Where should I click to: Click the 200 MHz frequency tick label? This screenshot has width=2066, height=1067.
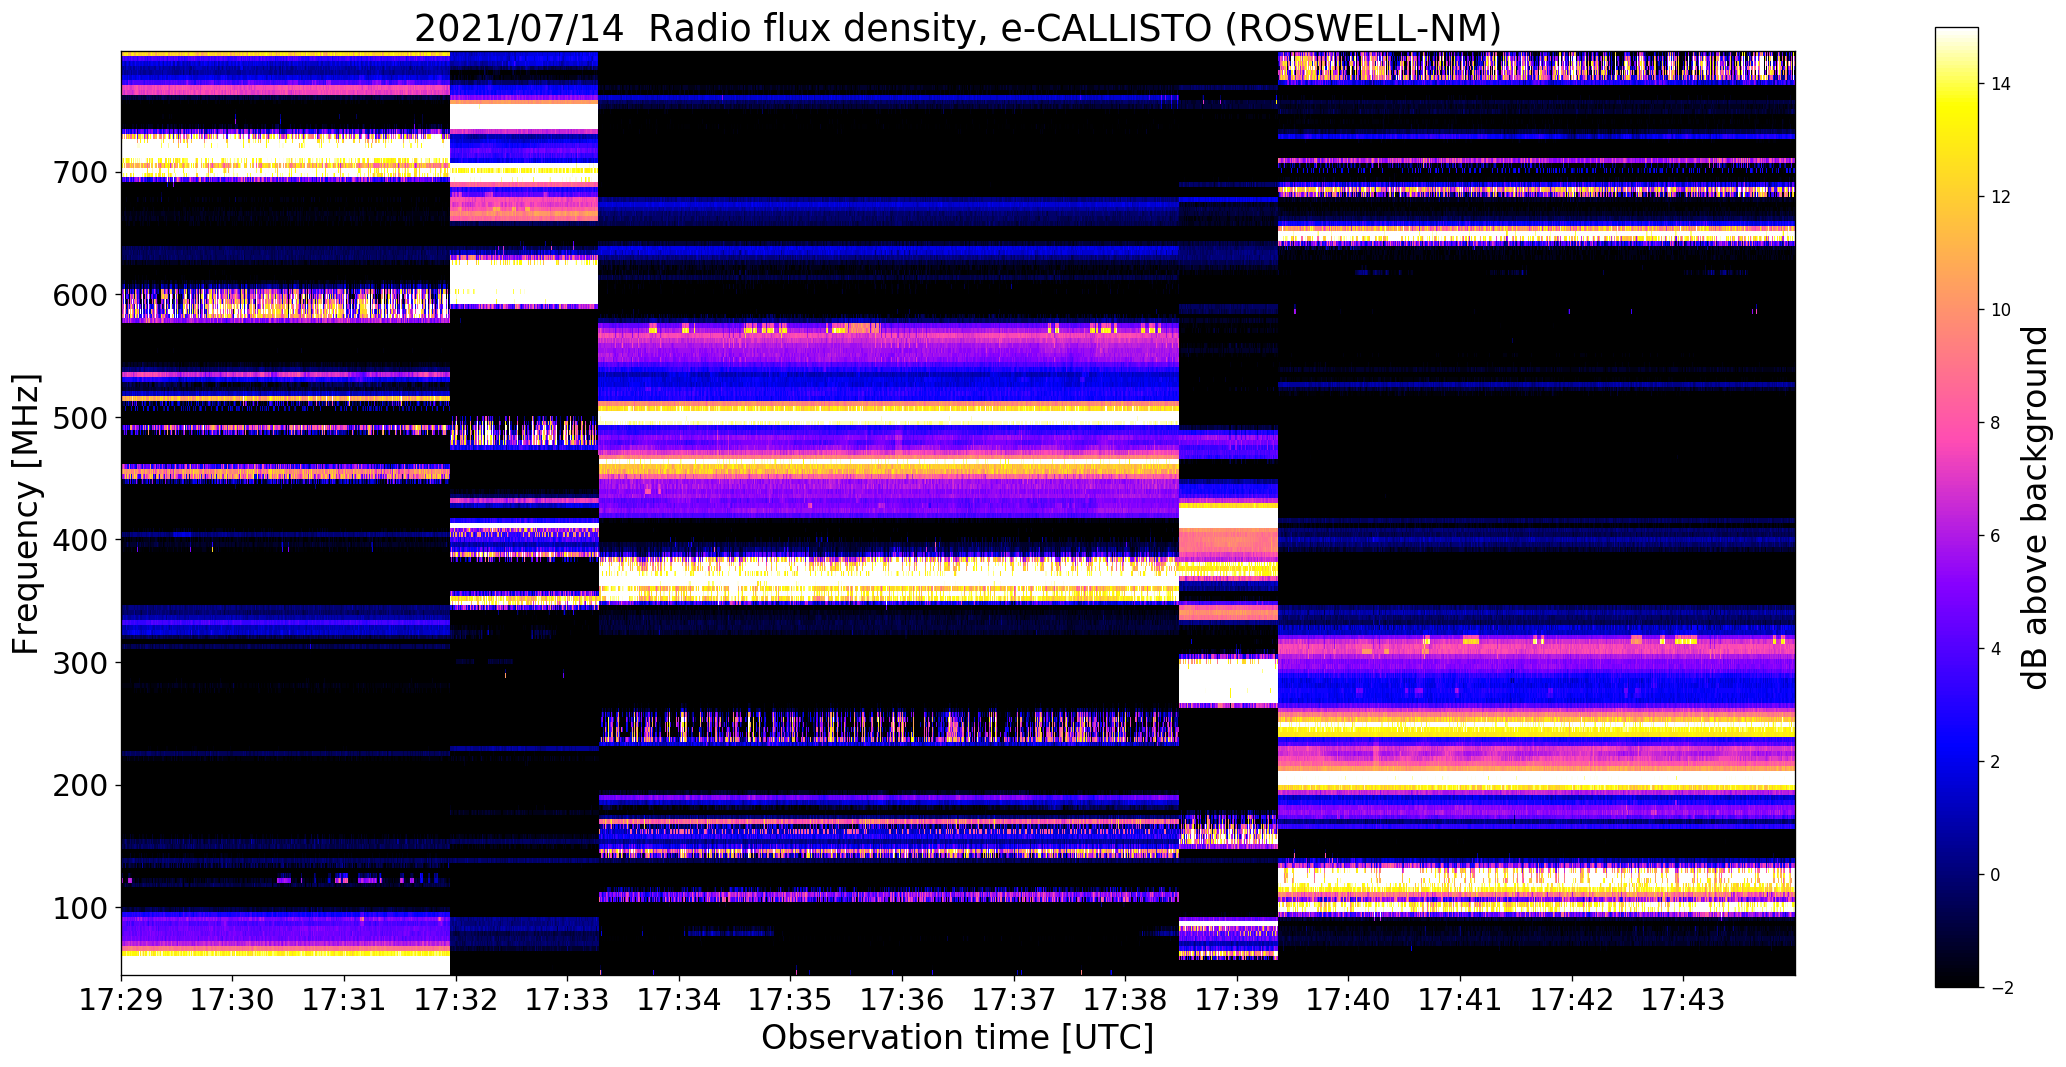point(79,785)
